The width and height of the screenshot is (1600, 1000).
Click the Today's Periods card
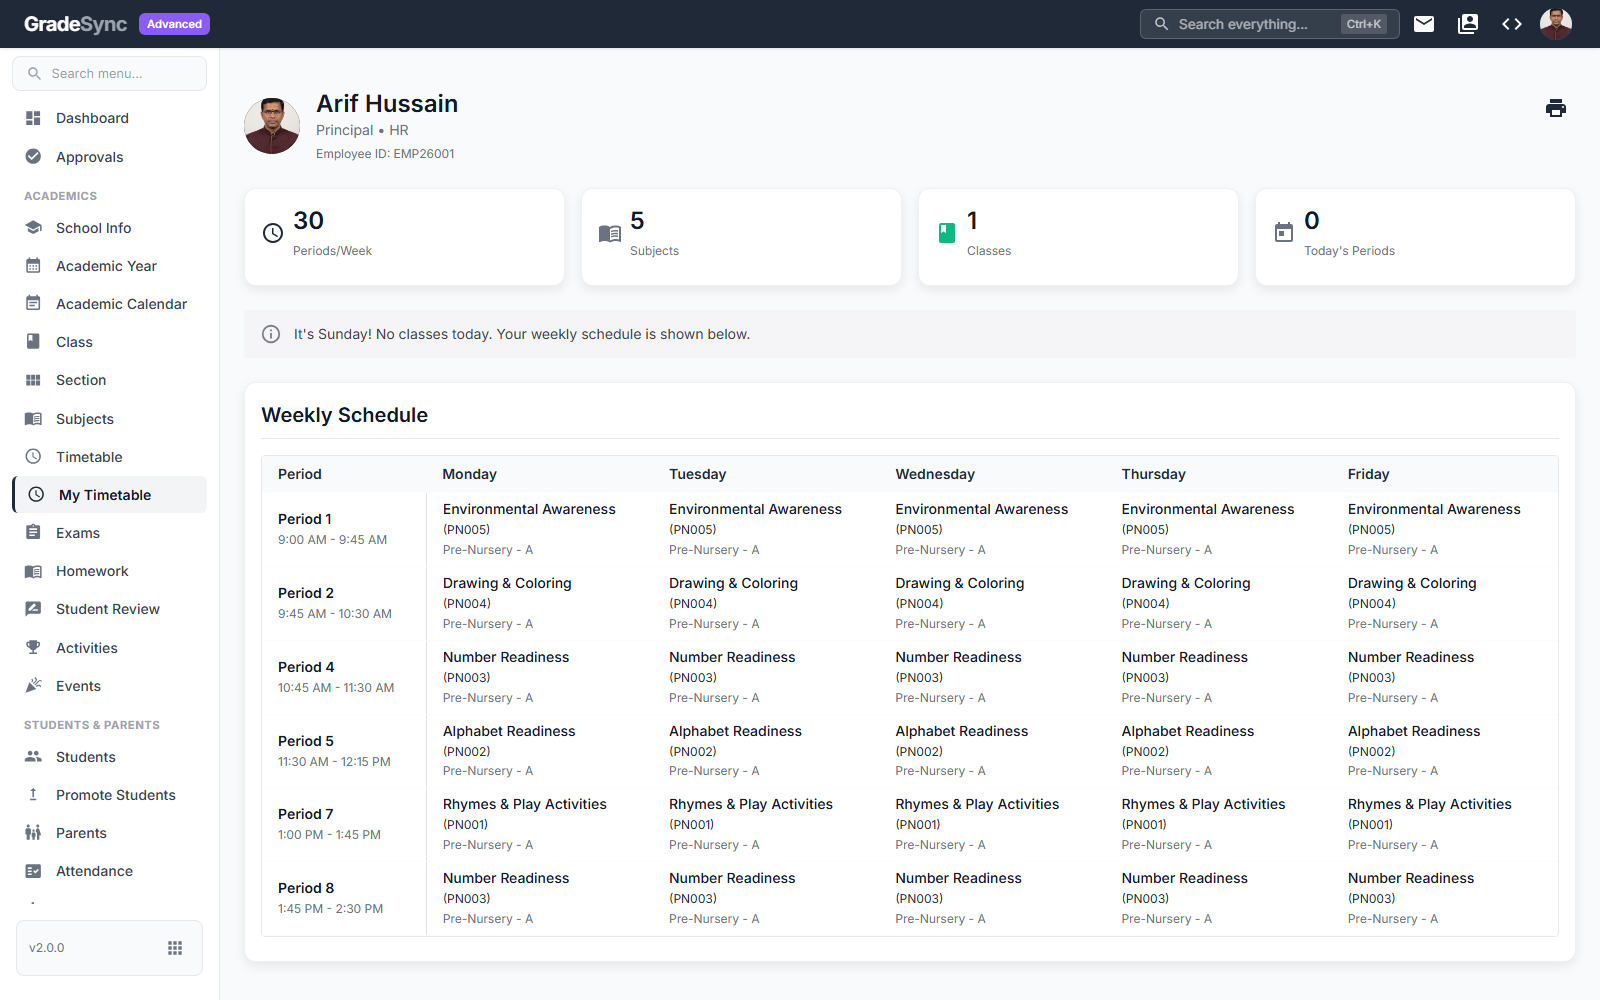(x=1415, y=237)
